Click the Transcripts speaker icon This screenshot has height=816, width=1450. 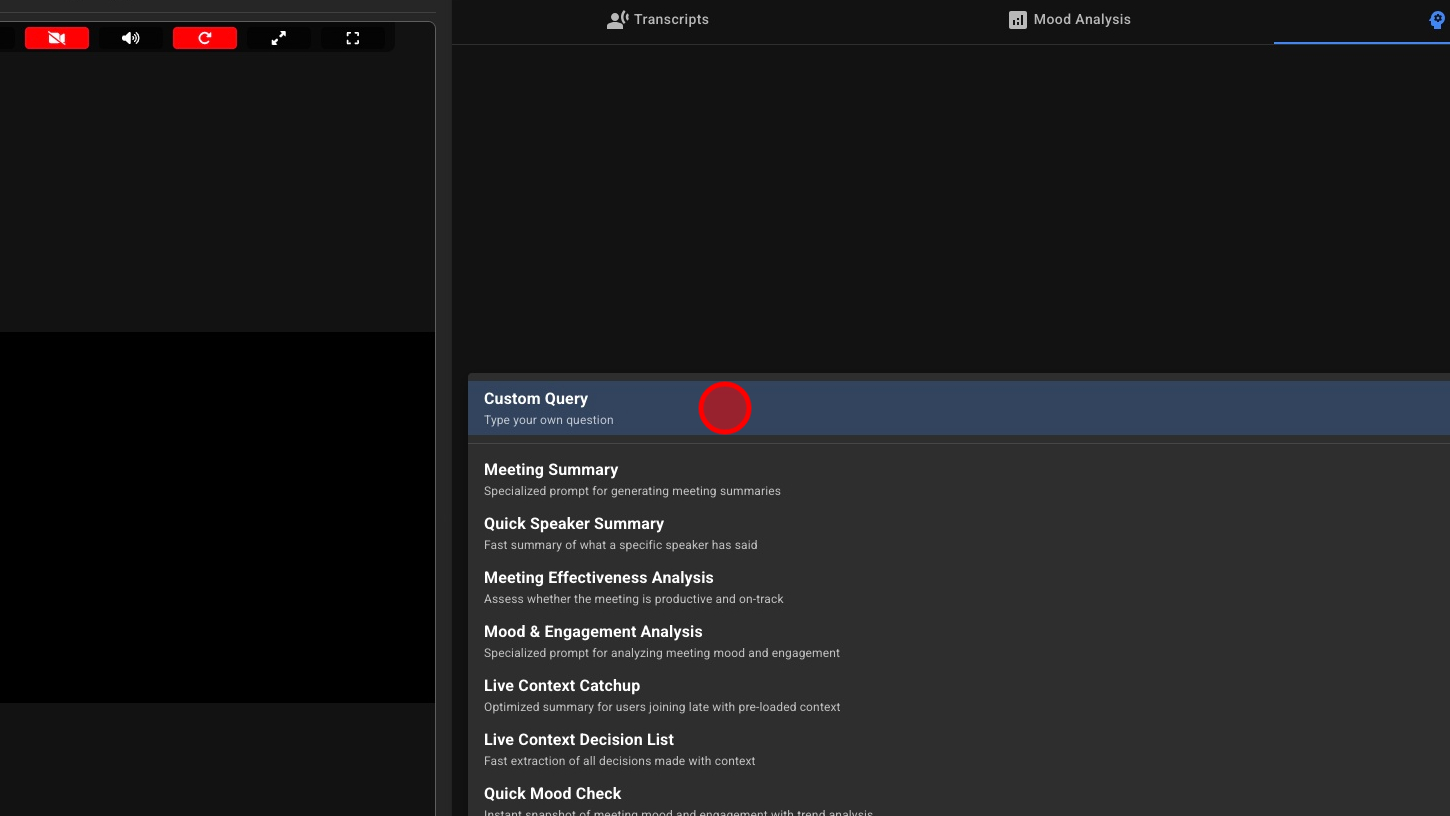[618, 20]
